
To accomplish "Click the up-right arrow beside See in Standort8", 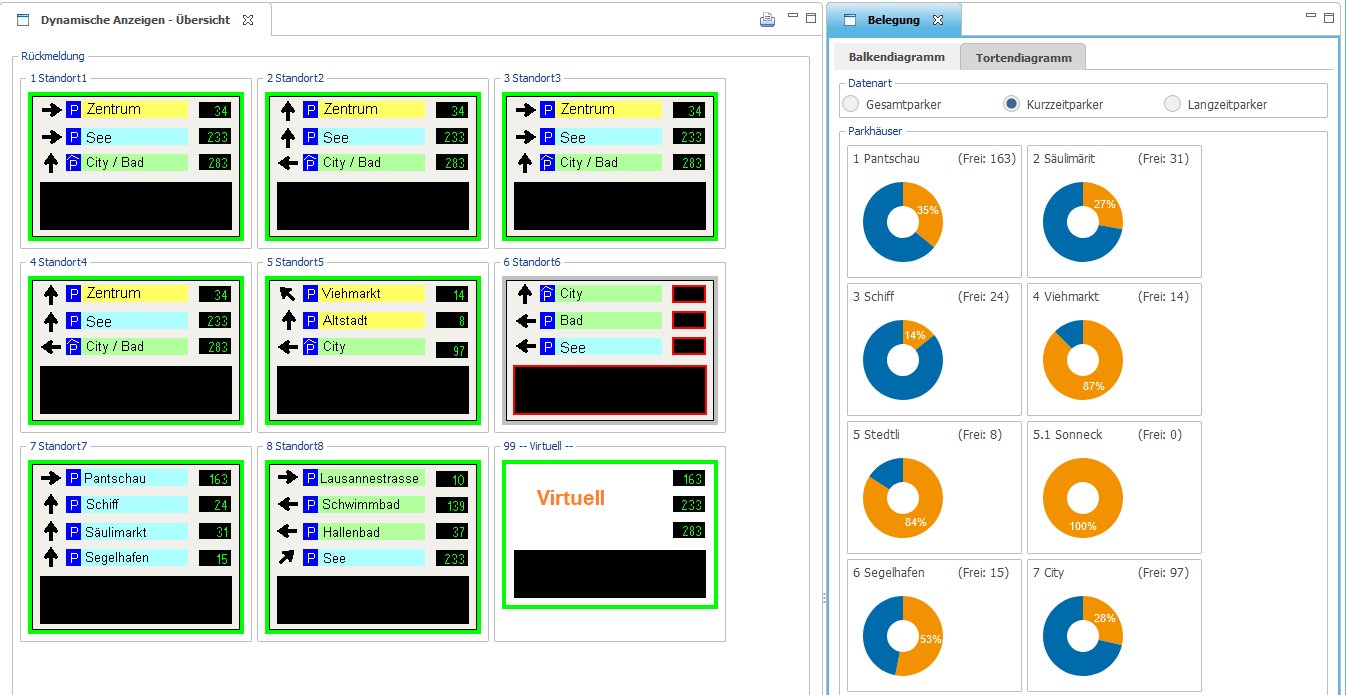I will pyautogui.click(x=287, y=558).
